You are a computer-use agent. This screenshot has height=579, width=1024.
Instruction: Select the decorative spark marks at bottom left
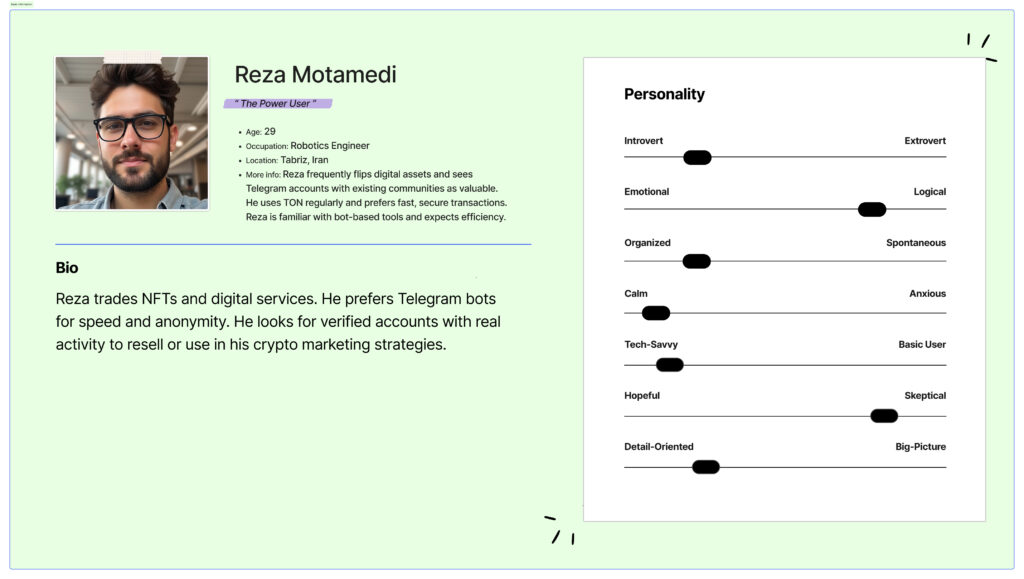(559, 531)
